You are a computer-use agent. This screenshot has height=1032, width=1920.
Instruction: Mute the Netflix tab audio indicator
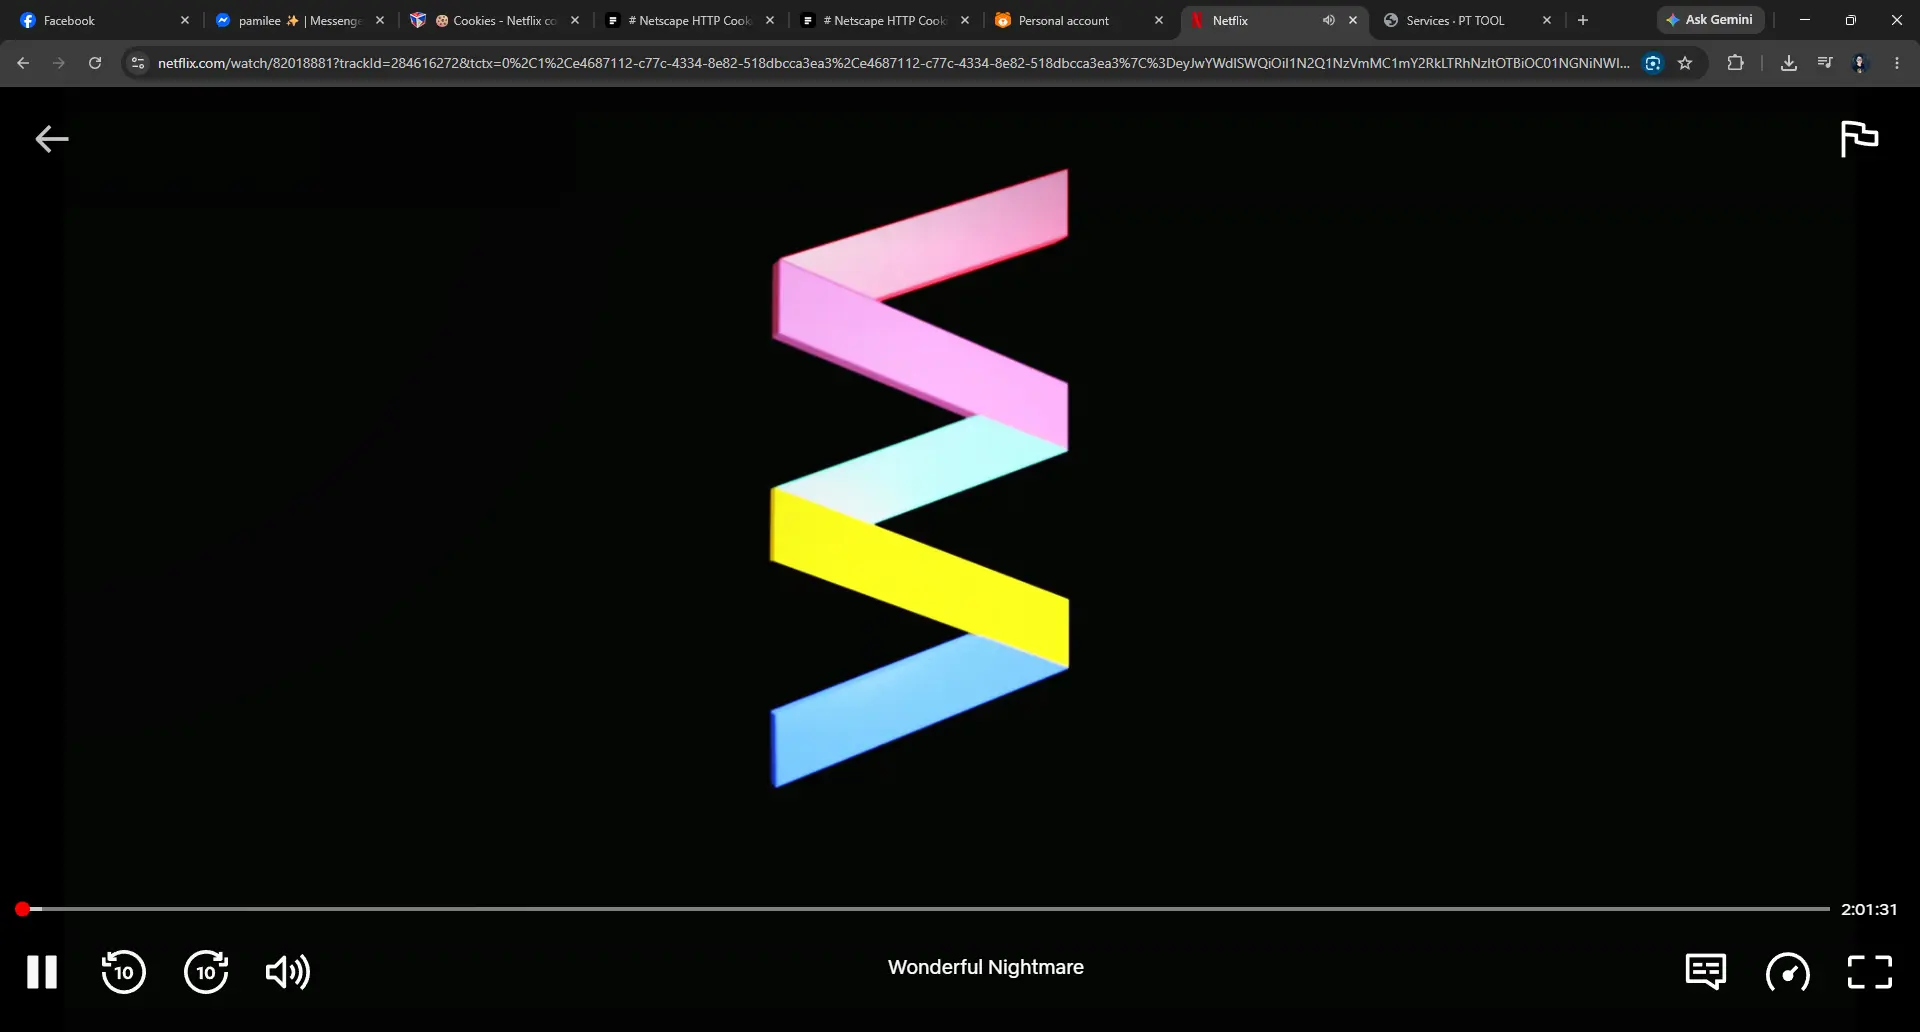[x=1328, y=20]
